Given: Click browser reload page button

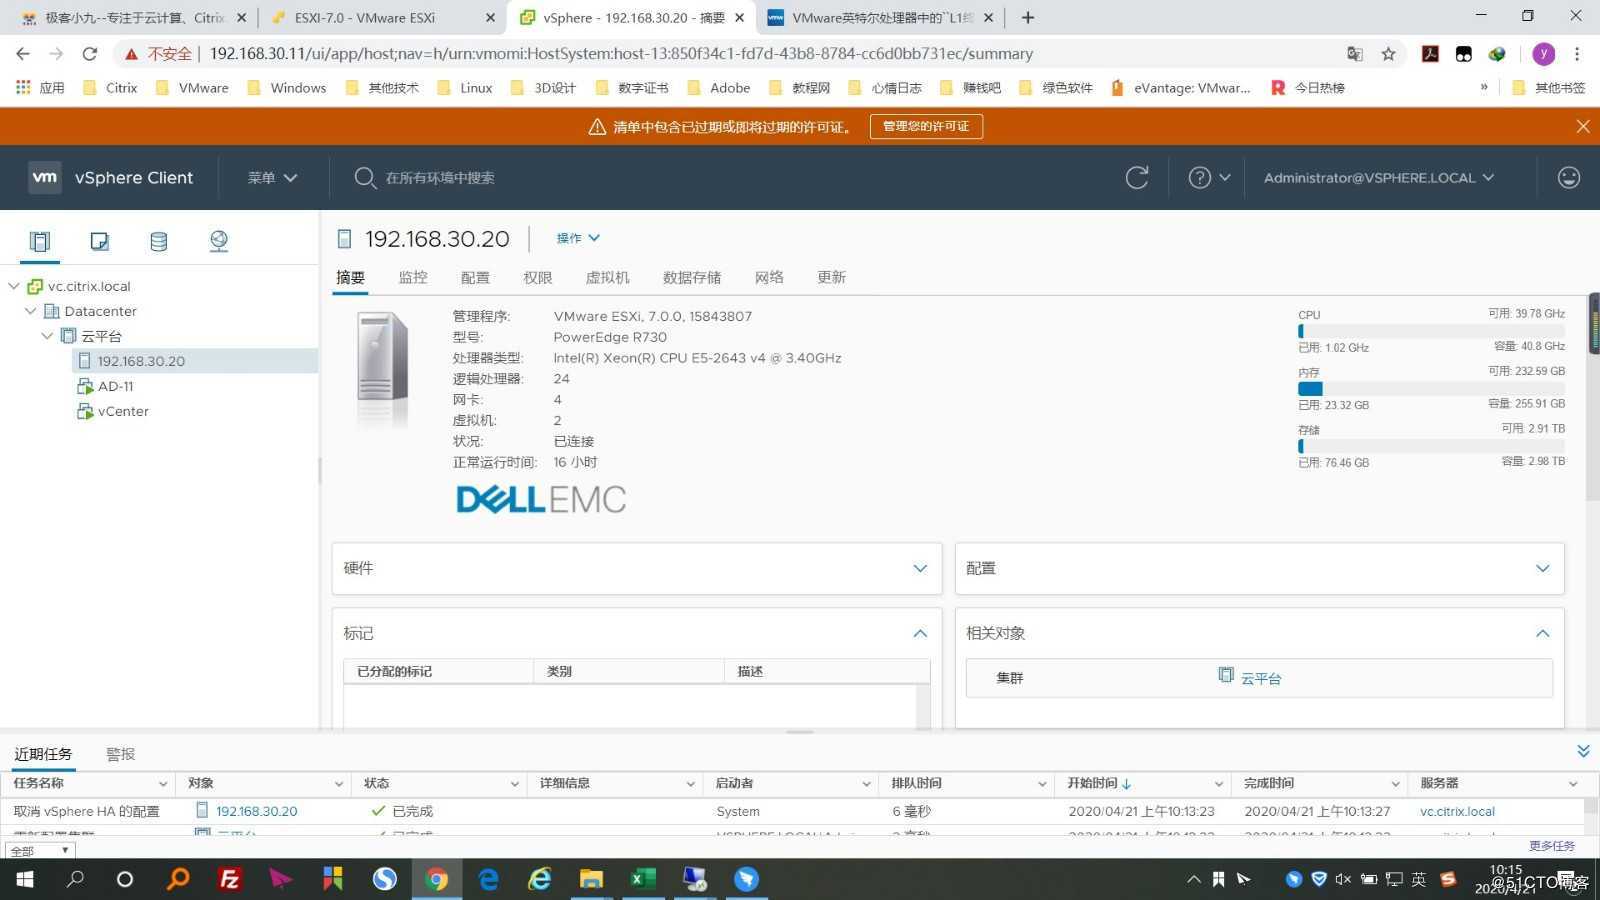Looking at the screenshot, I should coord(89,54).
